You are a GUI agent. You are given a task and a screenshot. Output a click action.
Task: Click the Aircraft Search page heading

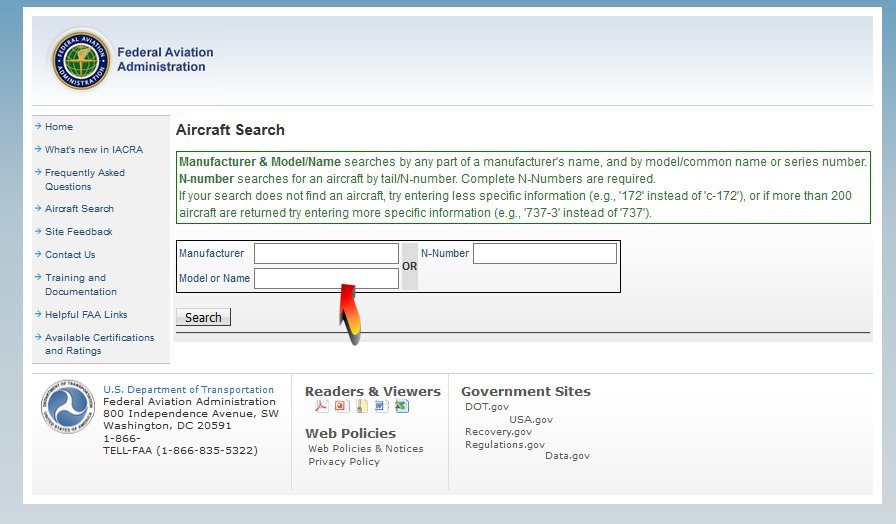[x=230, y=130]
